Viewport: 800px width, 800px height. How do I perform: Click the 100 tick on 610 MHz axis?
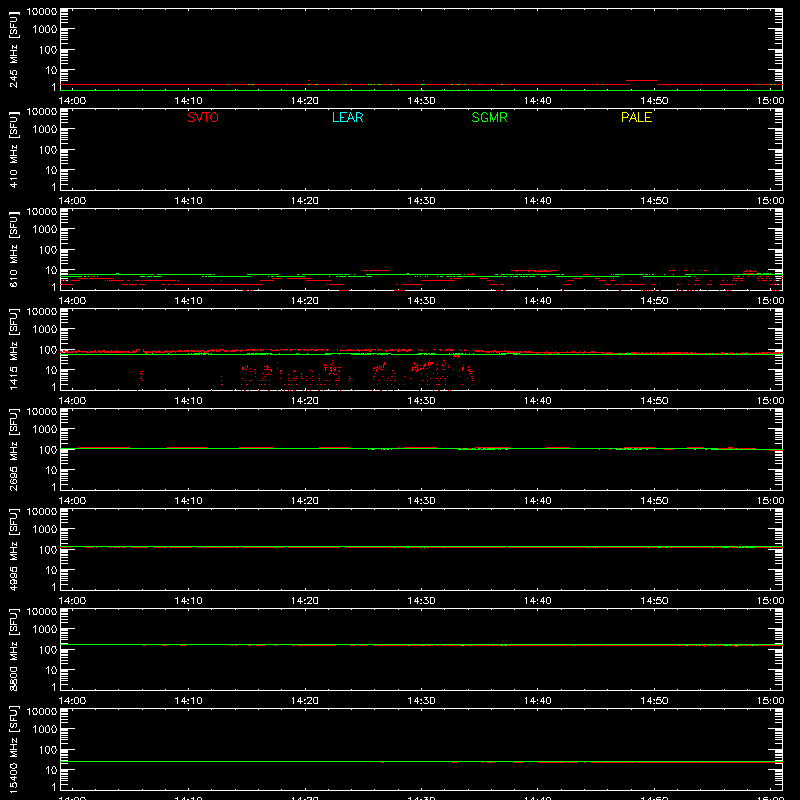coord(48,250)
